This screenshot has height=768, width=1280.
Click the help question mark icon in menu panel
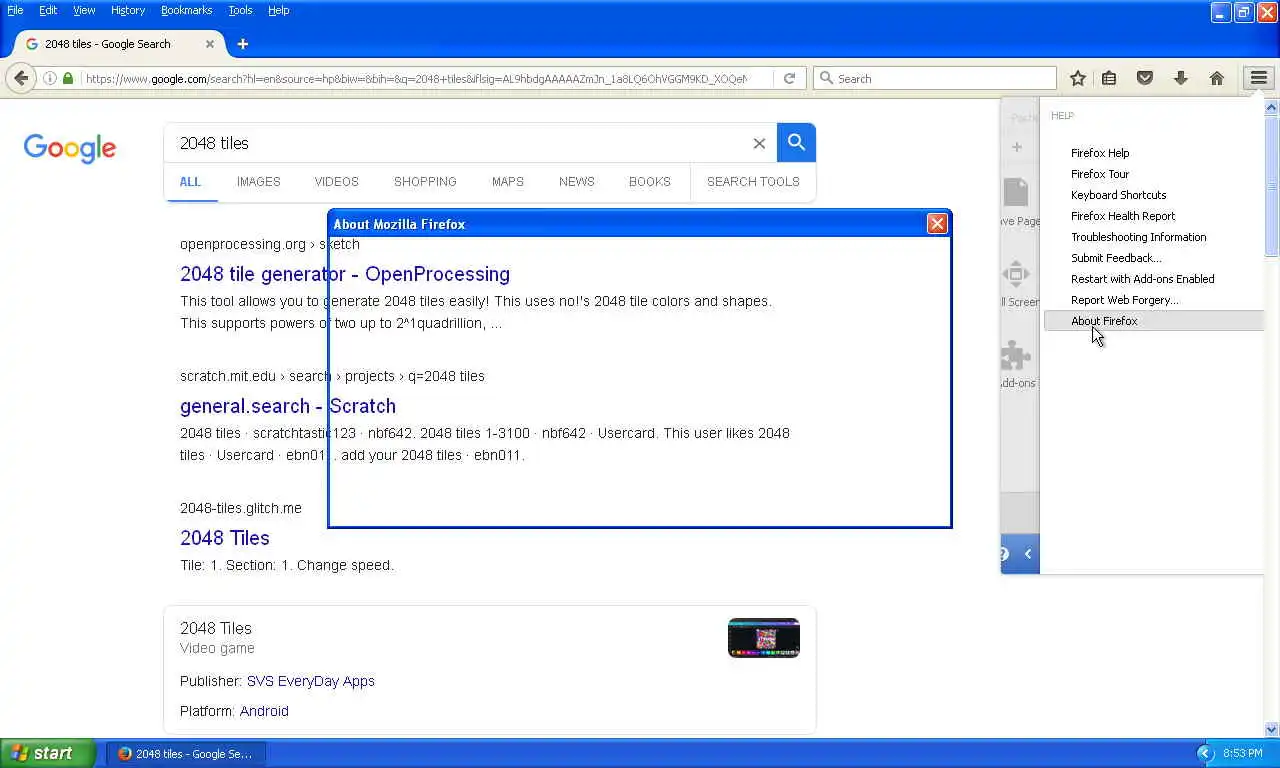click(x=1004, y=554)
